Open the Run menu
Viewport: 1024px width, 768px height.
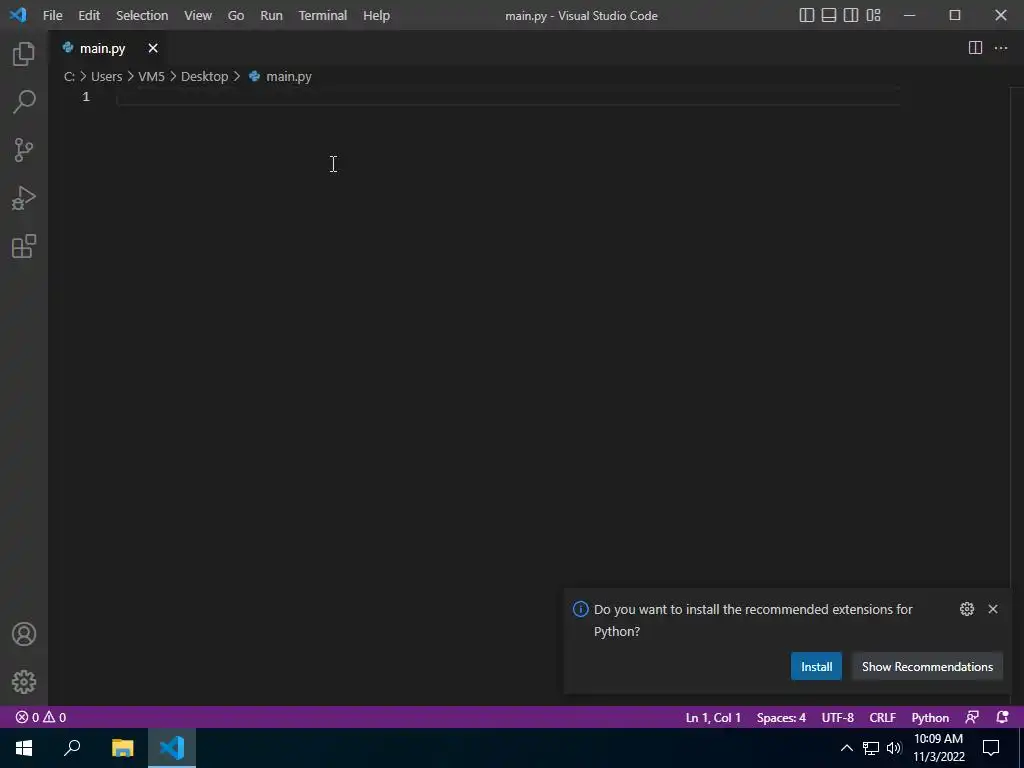[x=271, y=15]
